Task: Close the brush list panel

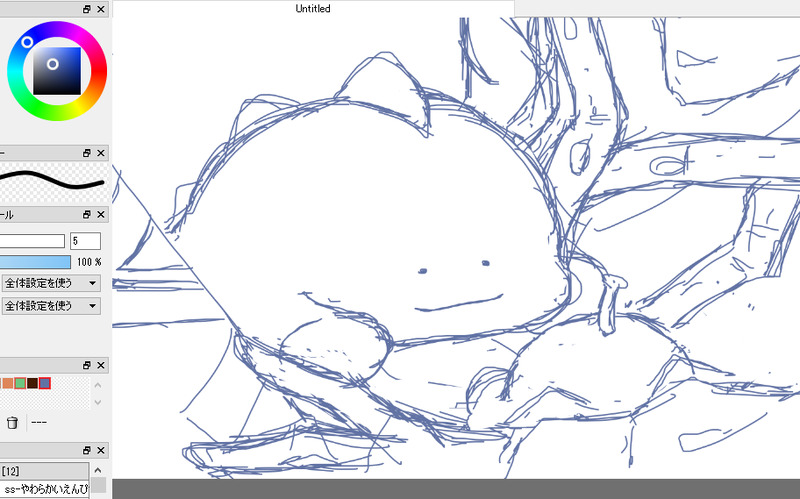Action: (101, 451)
